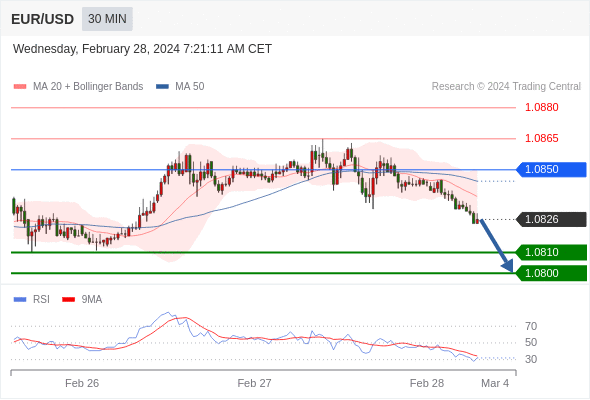This screenshot has height=400, width=590.
Task: Click the Feb 26 axis label
Action: [82, 383]
